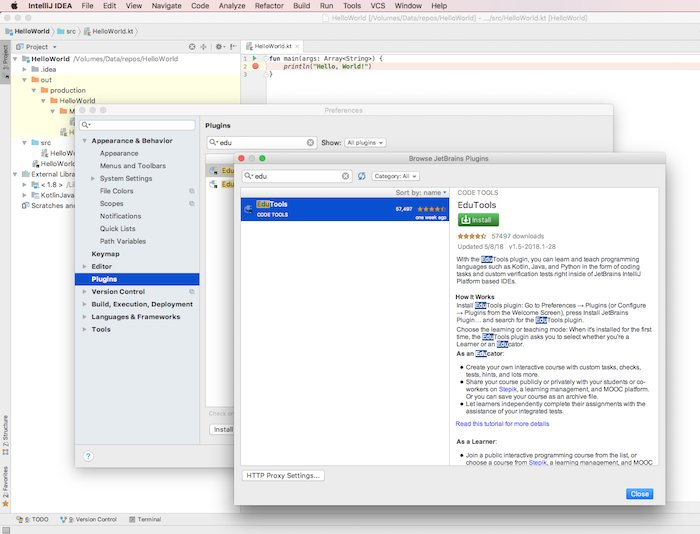The height and width of the screenshot is (534, 700).
Task: Expand the Build, Execution, Deployment section
Action: [84, 304]
